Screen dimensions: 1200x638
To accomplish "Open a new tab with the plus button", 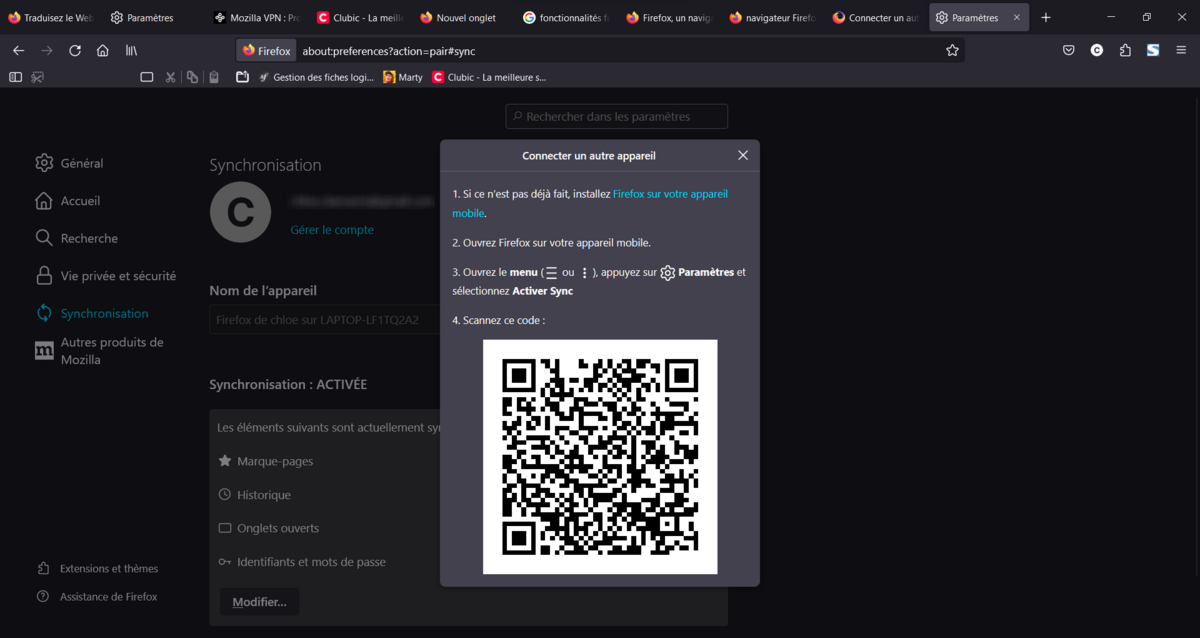I will pyautogui.click(x=1046, y=17).
